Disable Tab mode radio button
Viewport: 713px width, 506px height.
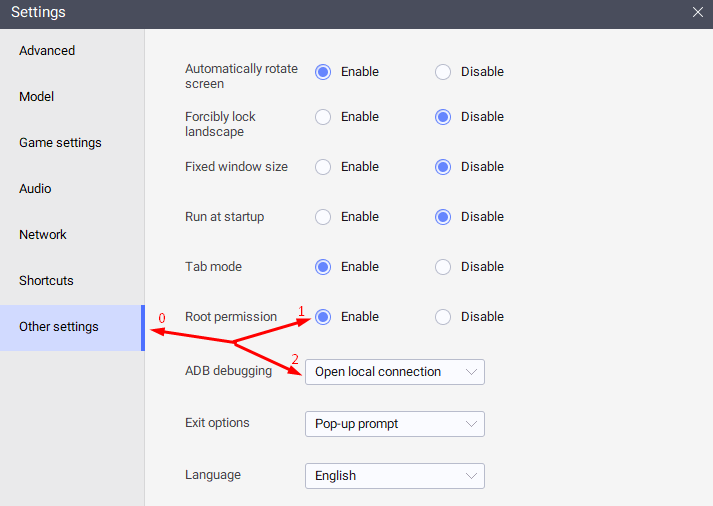point(443,267)
